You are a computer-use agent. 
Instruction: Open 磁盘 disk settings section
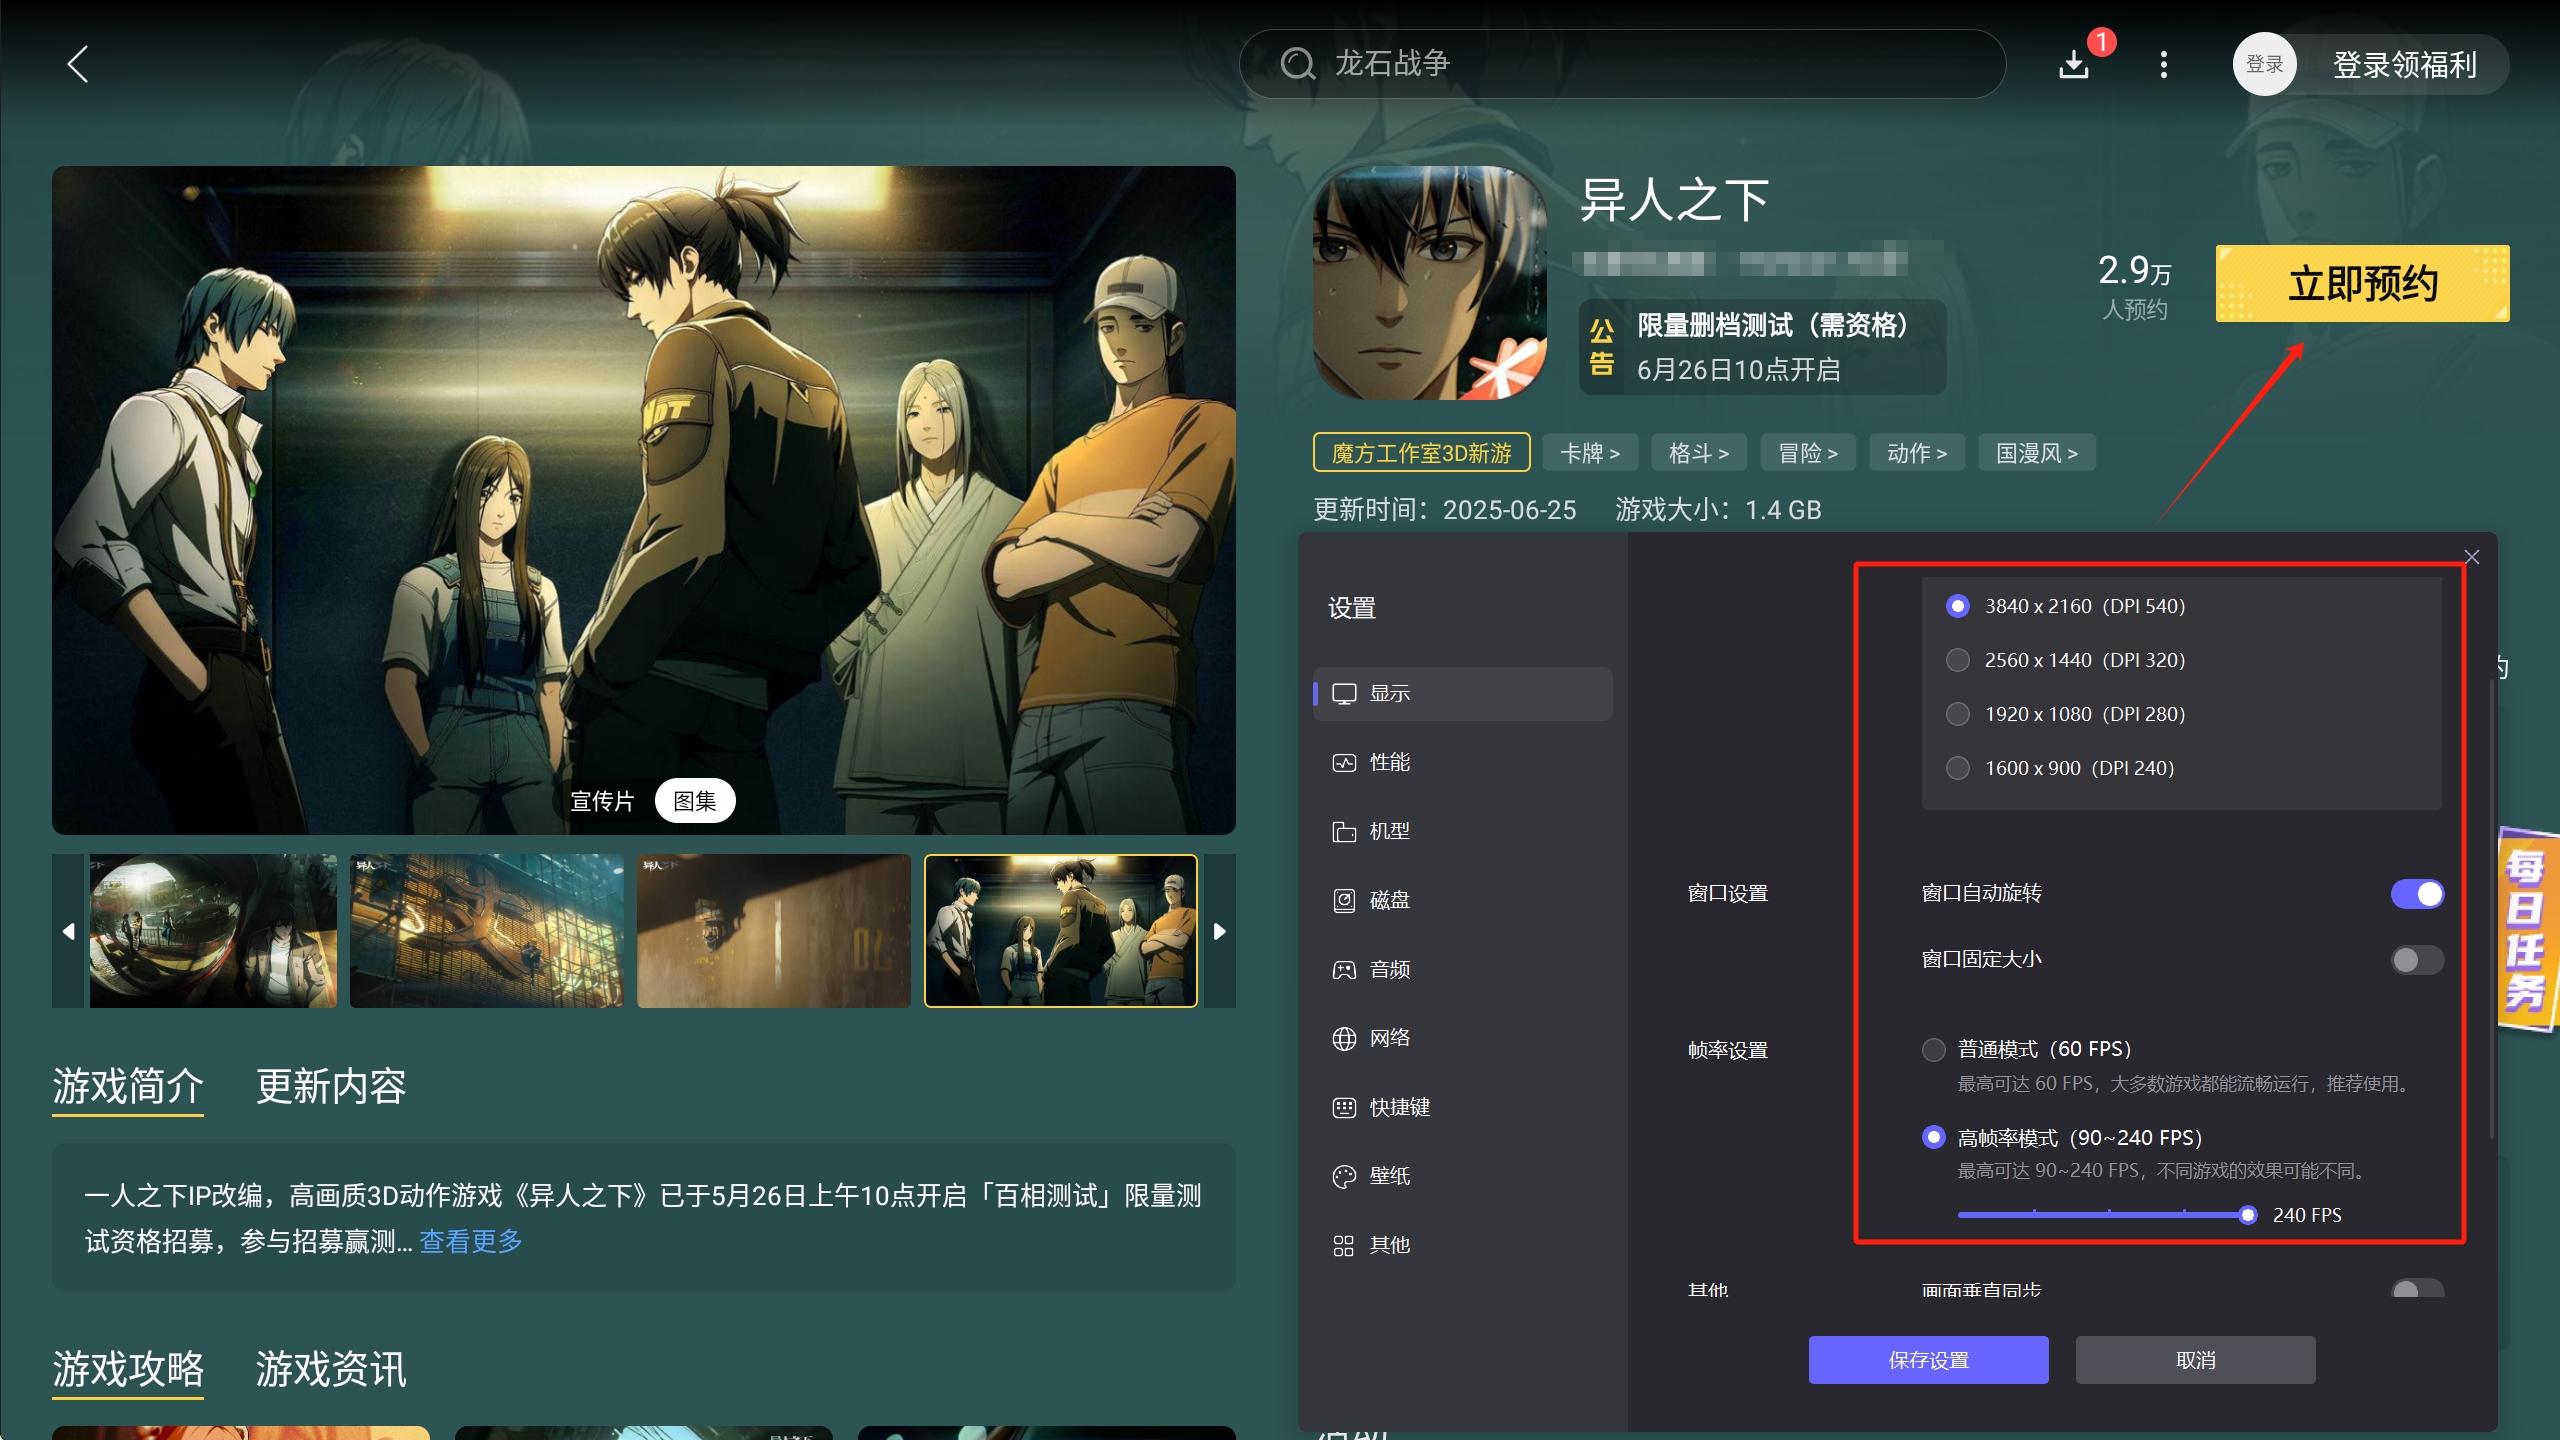pos(1462,901)
